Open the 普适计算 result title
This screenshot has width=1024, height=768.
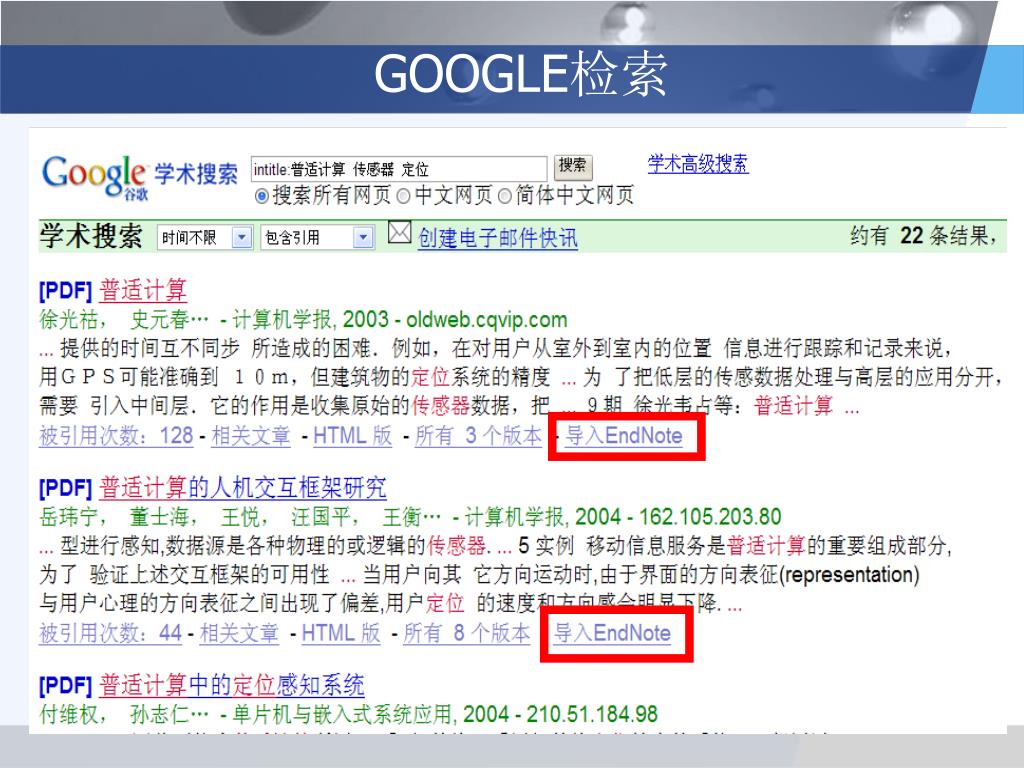coord(143,290)
